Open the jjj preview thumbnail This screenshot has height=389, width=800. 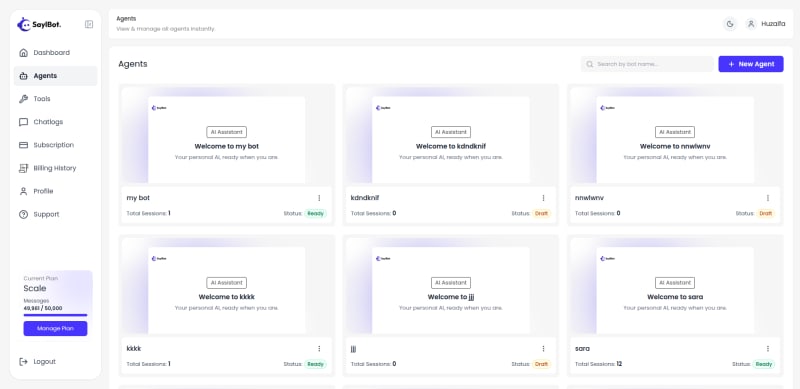click(451, 285)
